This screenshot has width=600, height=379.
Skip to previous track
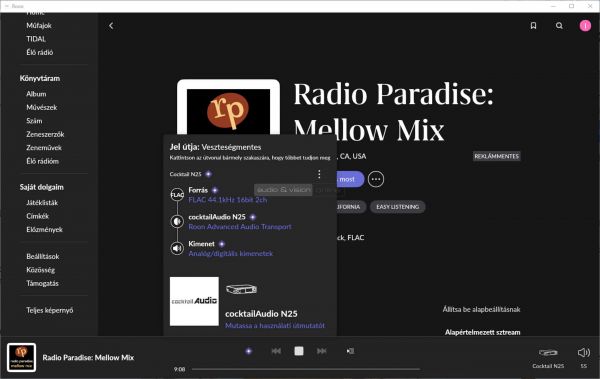(x=276, y=351)
